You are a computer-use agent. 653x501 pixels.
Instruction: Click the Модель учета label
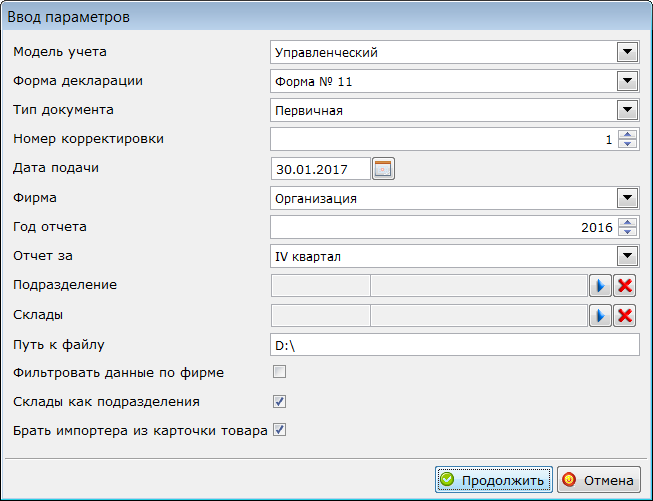(60, 52)
